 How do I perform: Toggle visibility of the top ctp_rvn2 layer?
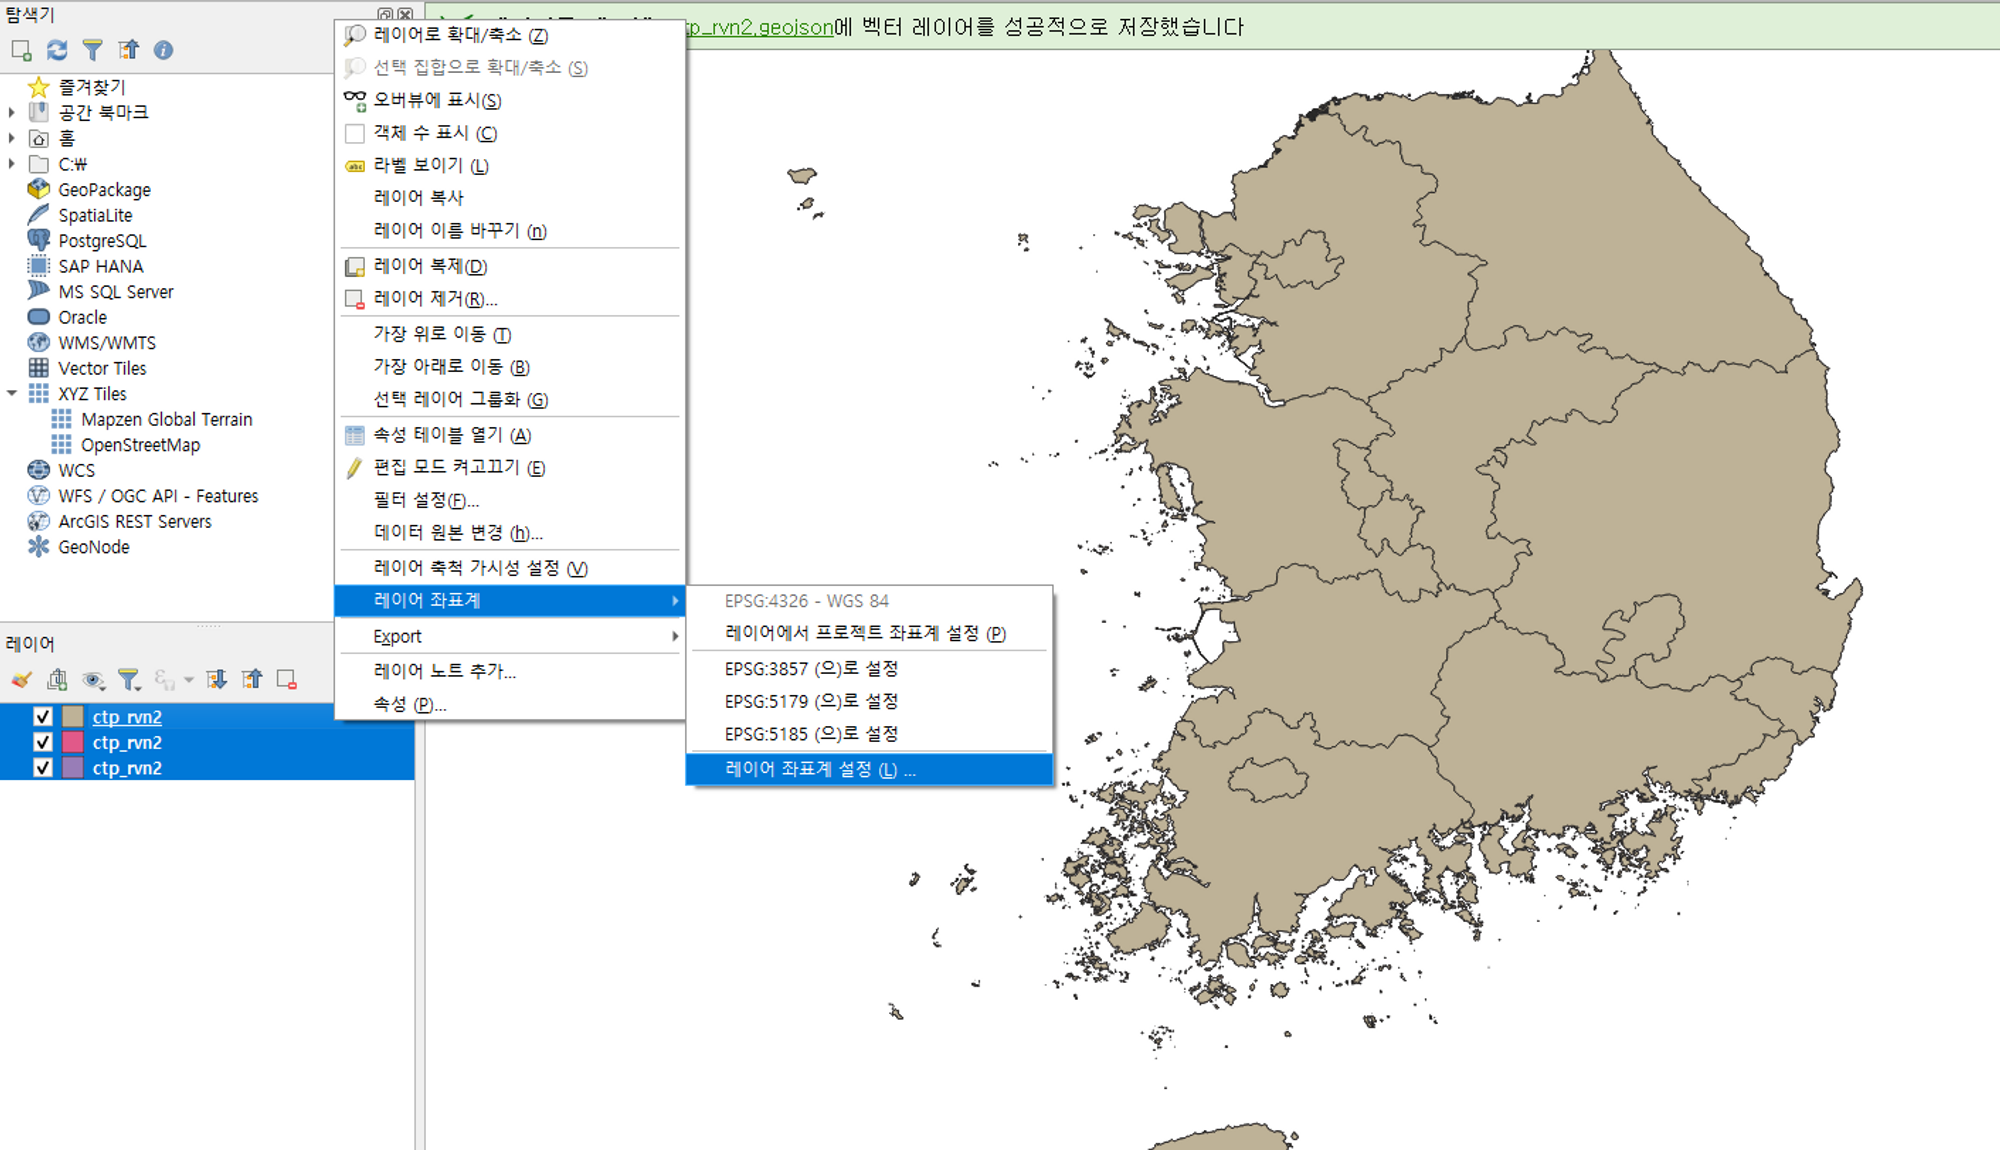(42, 716)
